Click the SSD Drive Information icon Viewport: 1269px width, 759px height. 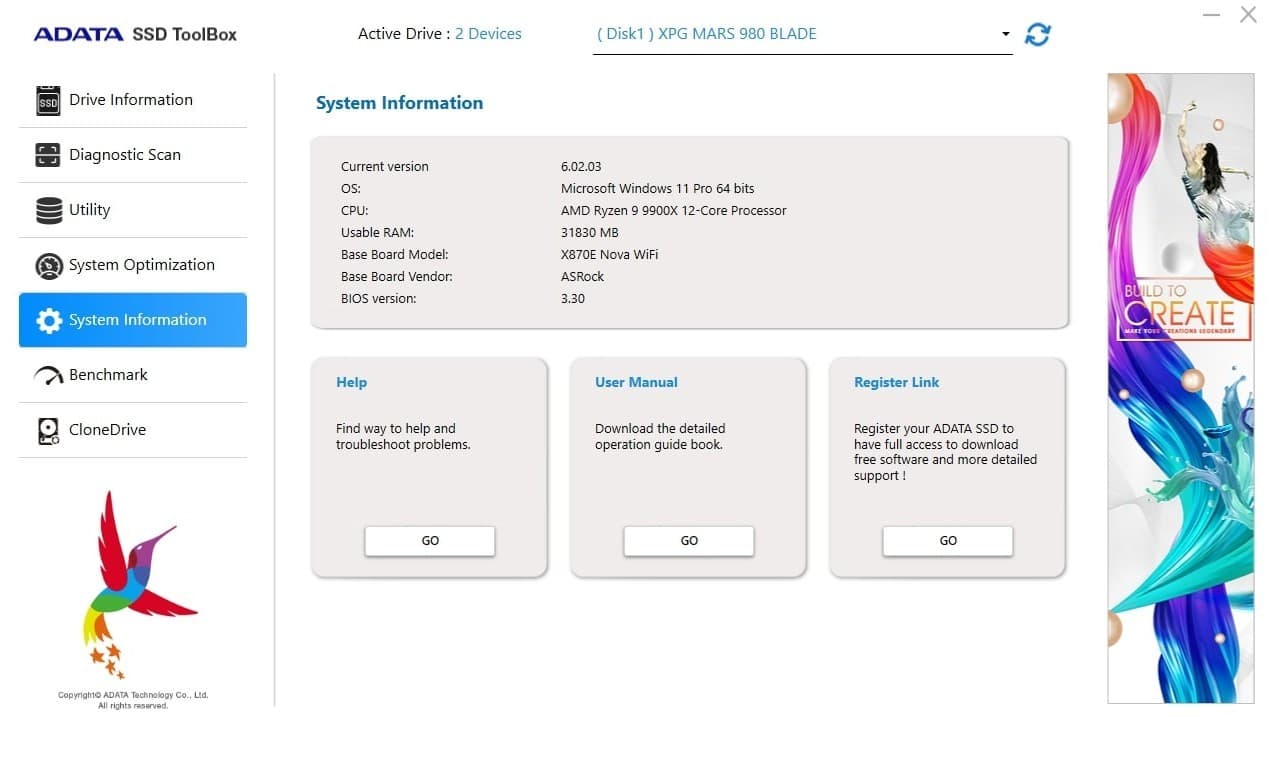coord(48,100)
